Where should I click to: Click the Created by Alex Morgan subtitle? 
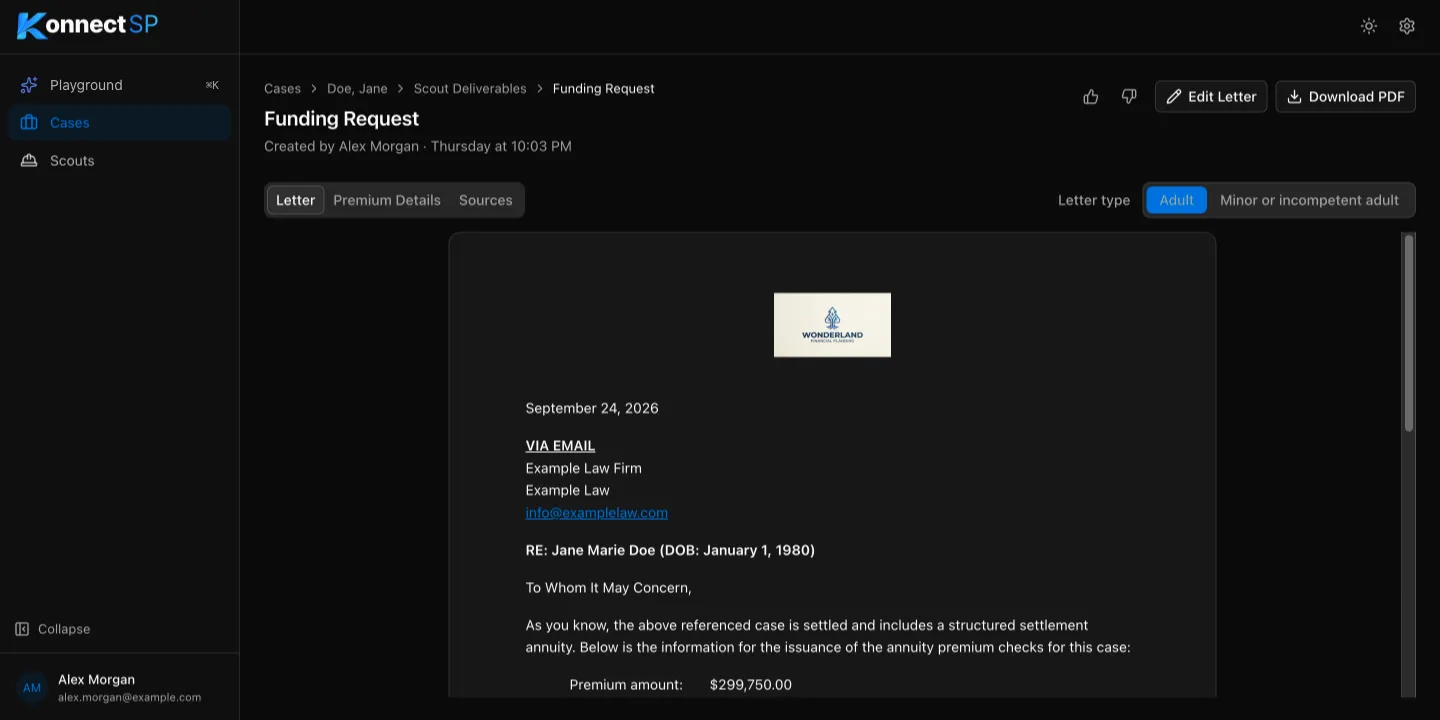(418, 146)
